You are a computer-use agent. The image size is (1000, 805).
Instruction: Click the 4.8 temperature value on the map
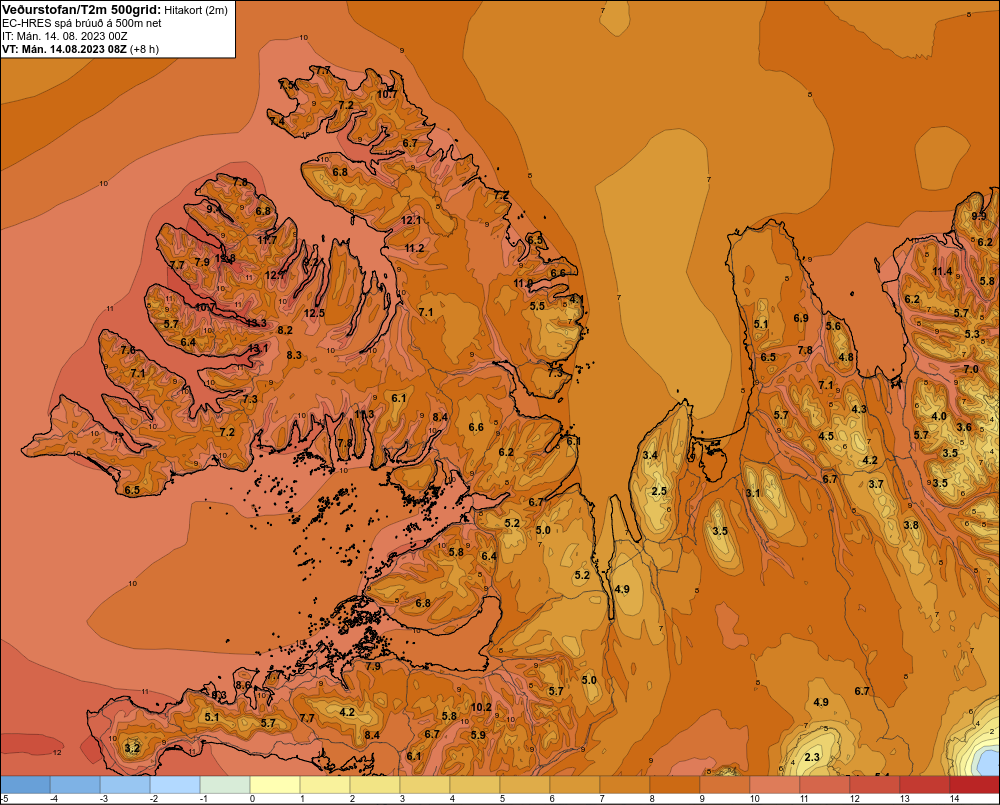tap(846, 357)
